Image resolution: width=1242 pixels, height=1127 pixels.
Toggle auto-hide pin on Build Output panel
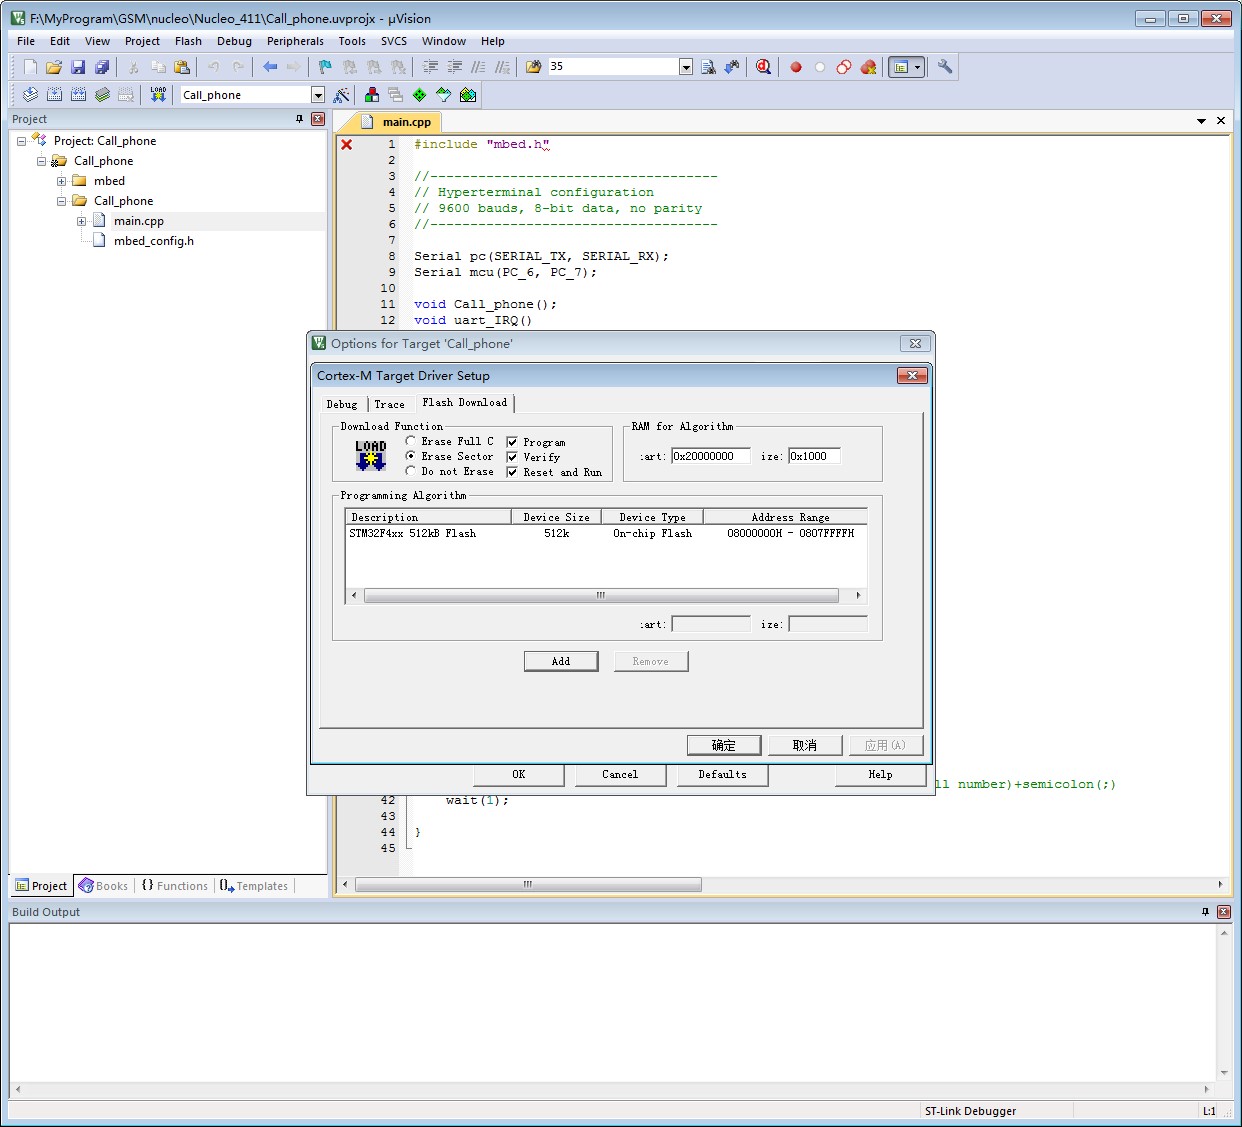point(1205,912)
